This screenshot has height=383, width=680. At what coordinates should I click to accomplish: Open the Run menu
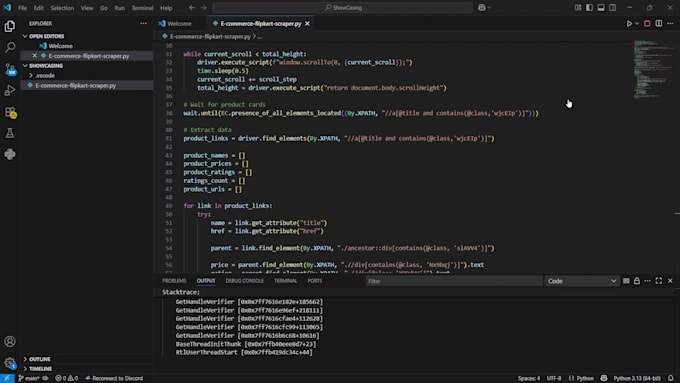(119, 8)
